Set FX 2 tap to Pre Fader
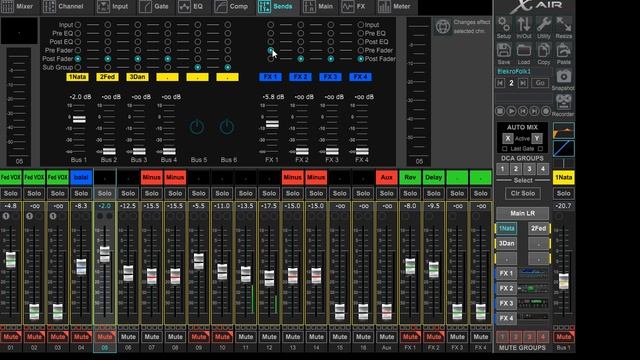Image resolution: width=640 pixels, height=360 pixels. coord(300,50)
